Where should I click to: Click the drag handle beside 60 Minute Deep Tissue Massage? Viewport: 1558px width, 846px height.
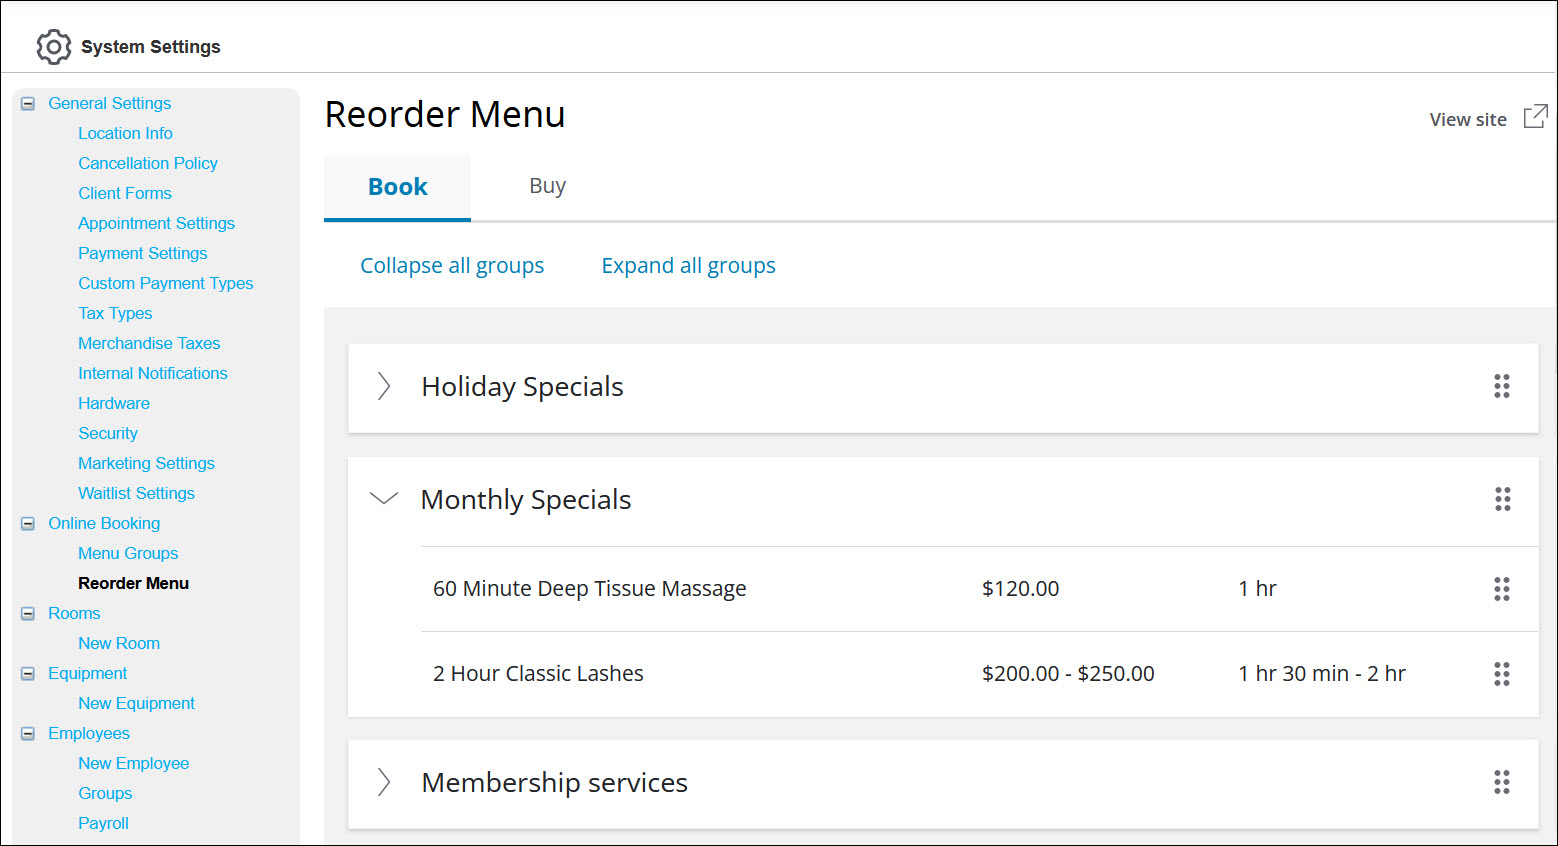tap(1502, 589)
